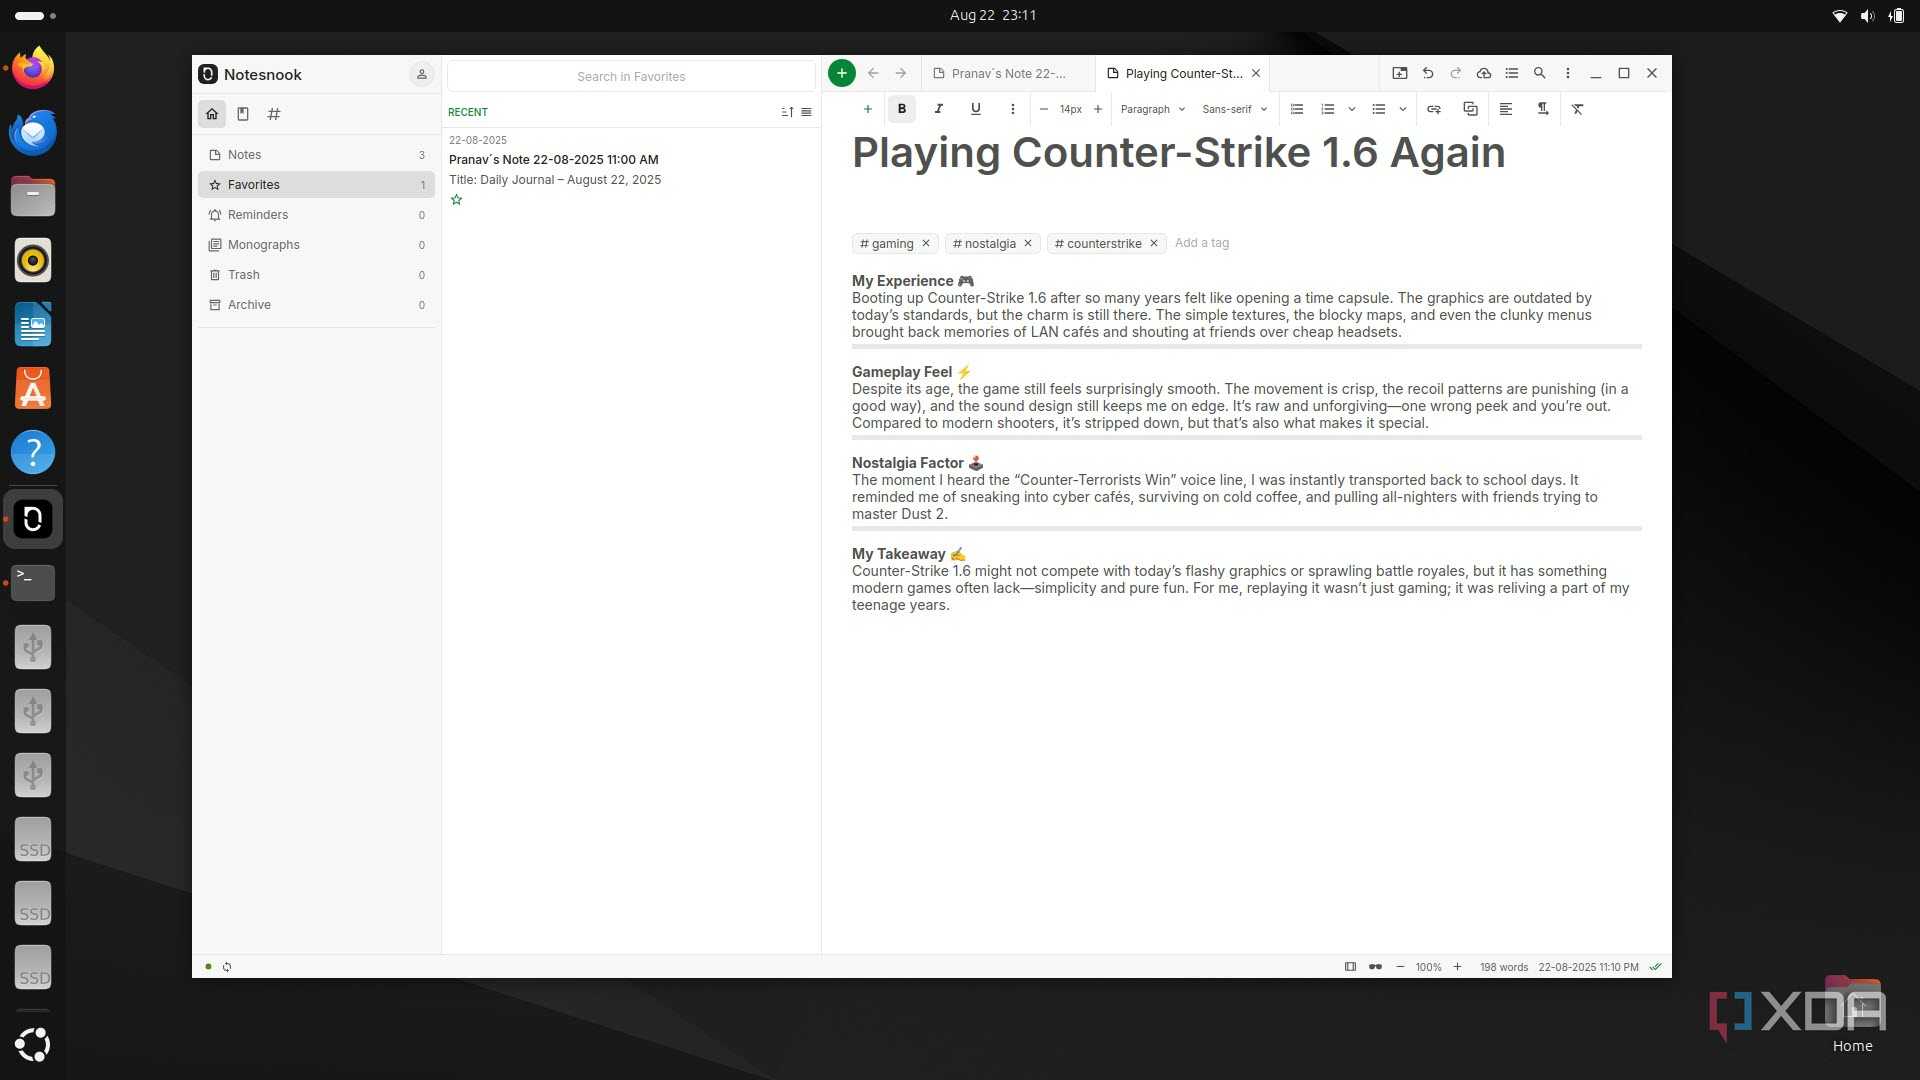Toggle italic formatting

(938, 109)
